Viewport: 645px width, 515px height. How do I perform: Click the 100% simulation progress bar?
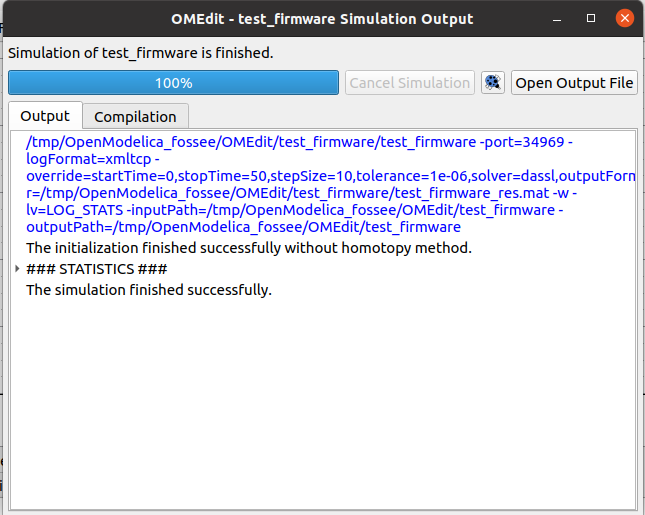173,83
